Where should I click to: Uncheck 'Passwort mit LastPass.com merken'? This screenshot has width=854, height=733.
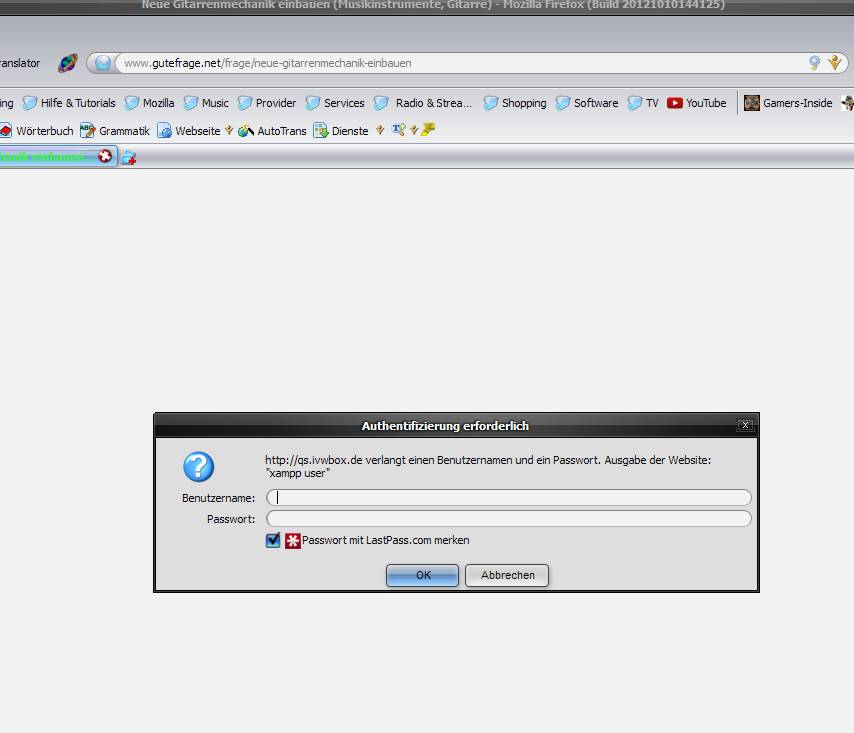272,540
